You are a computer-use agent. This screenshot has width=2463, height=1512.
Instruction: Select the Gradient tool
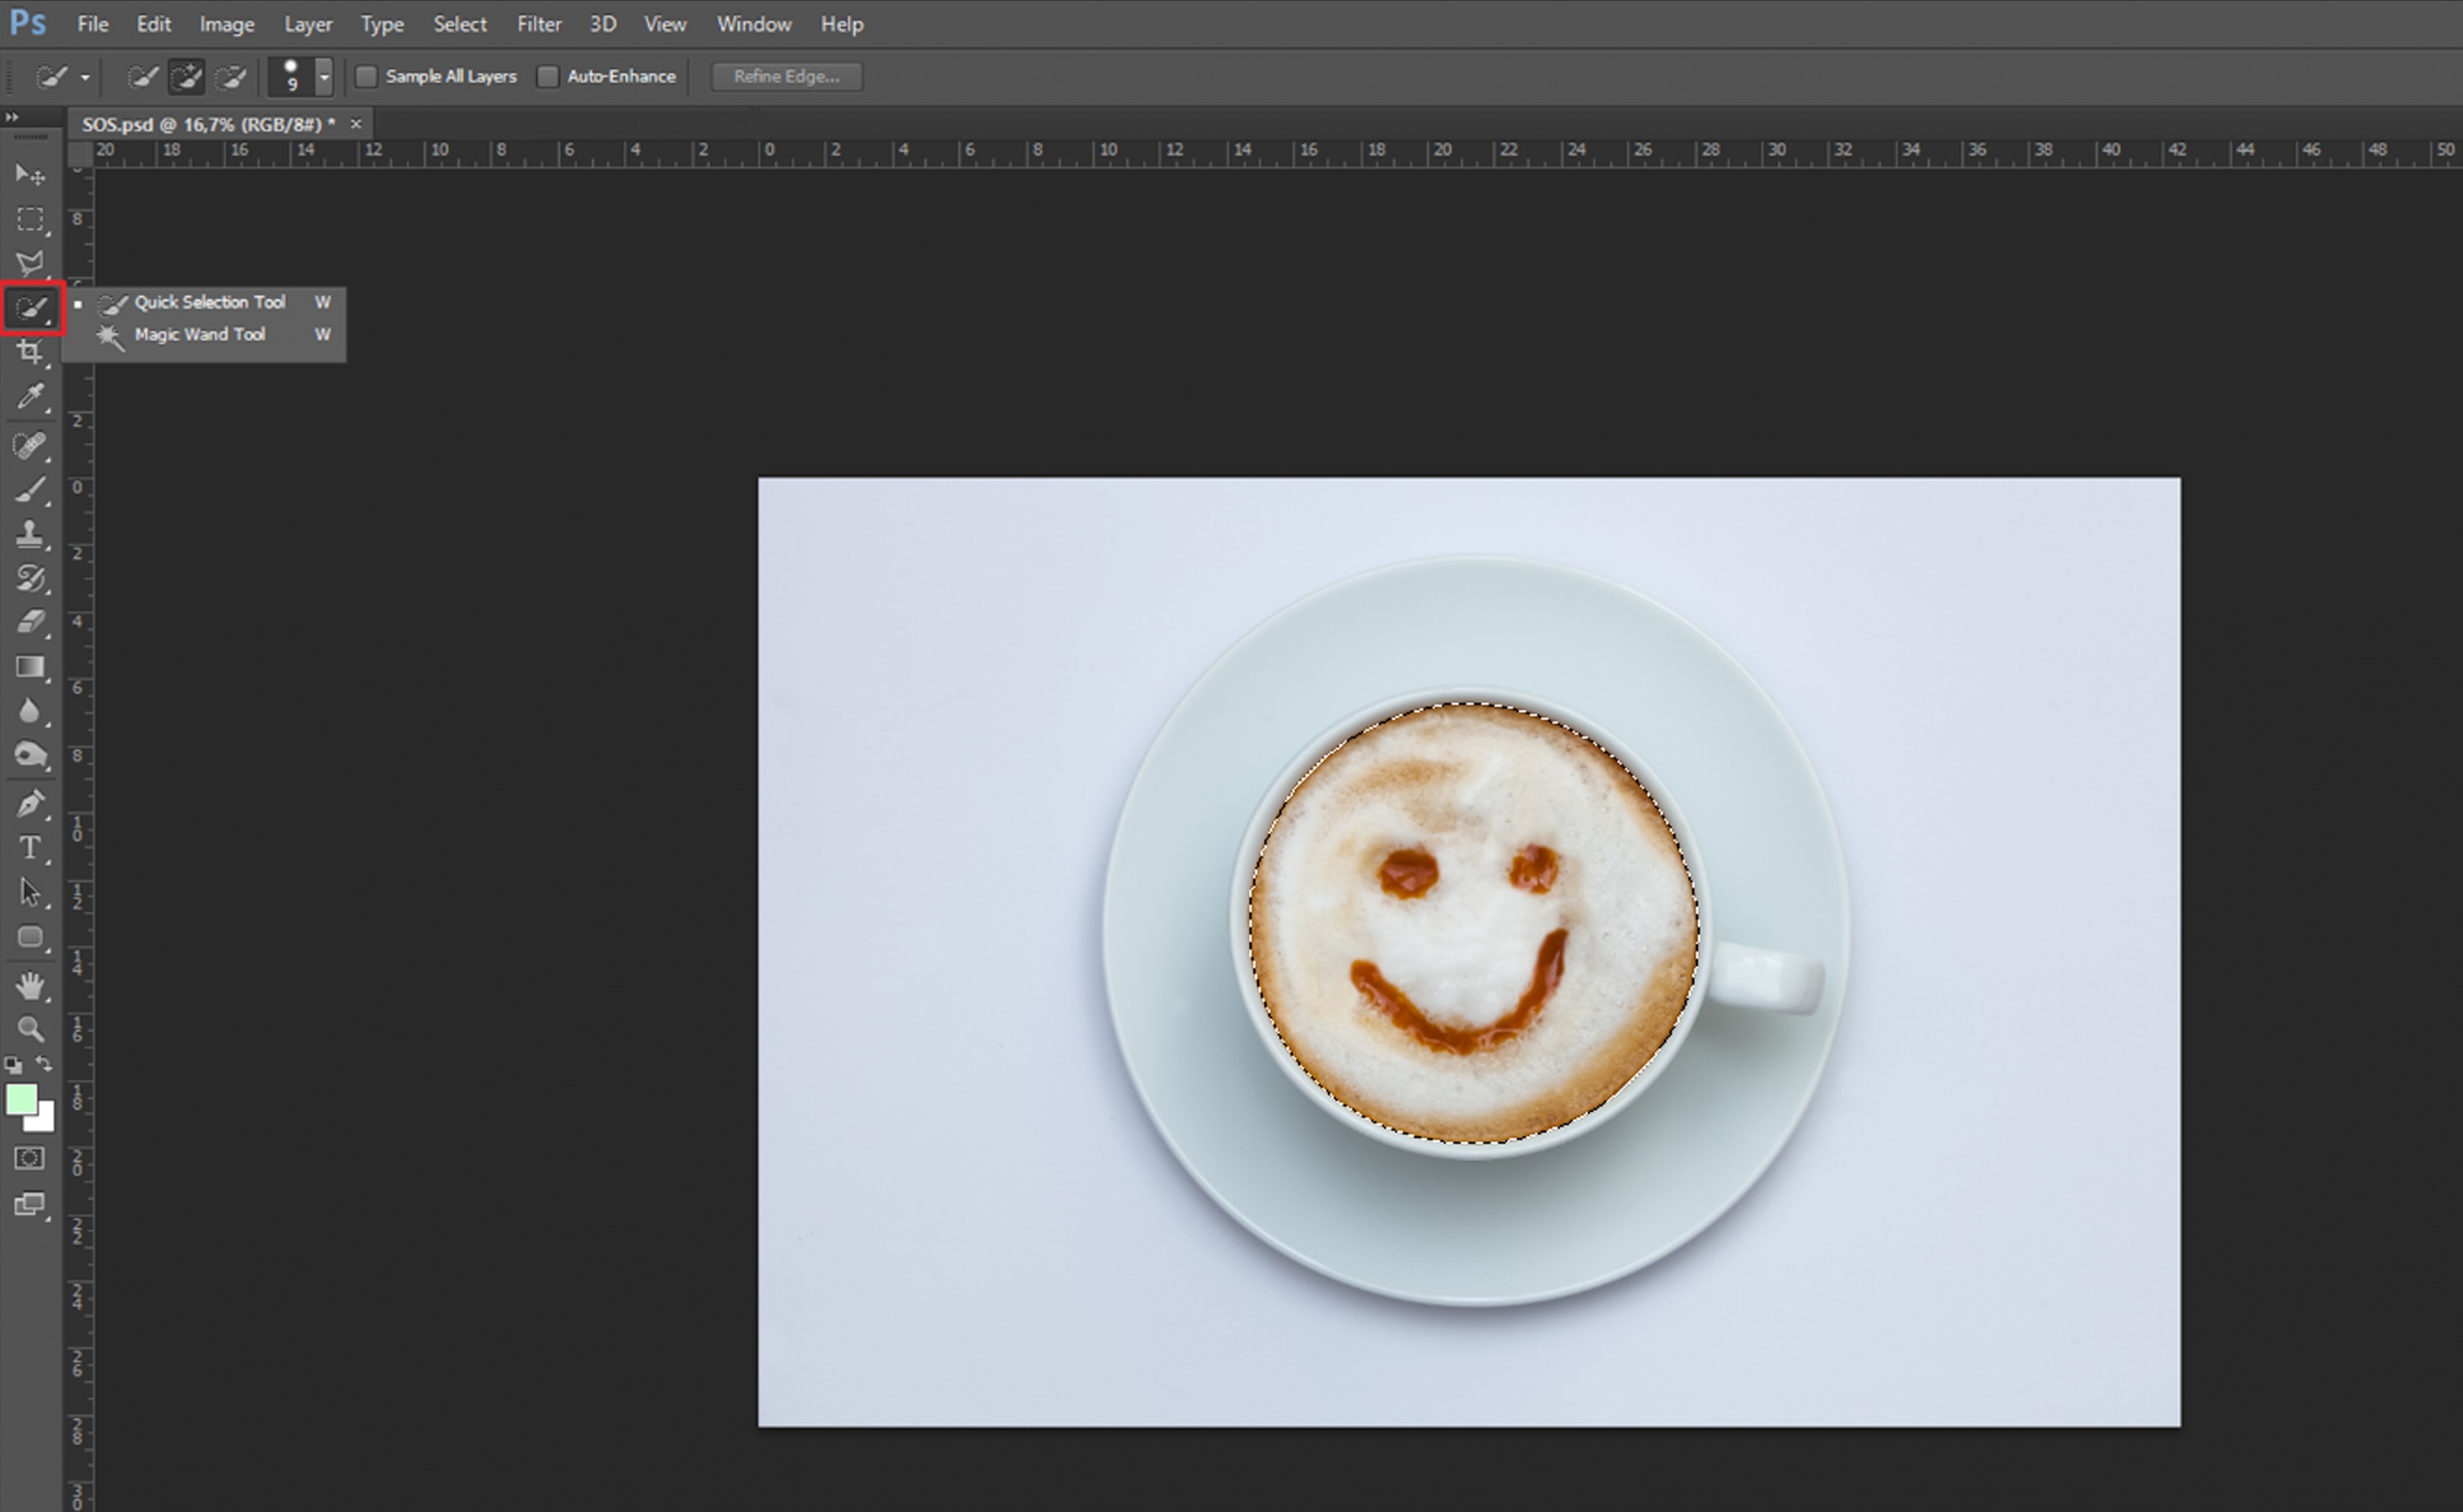pyautogui.click(x=30, y=667)
